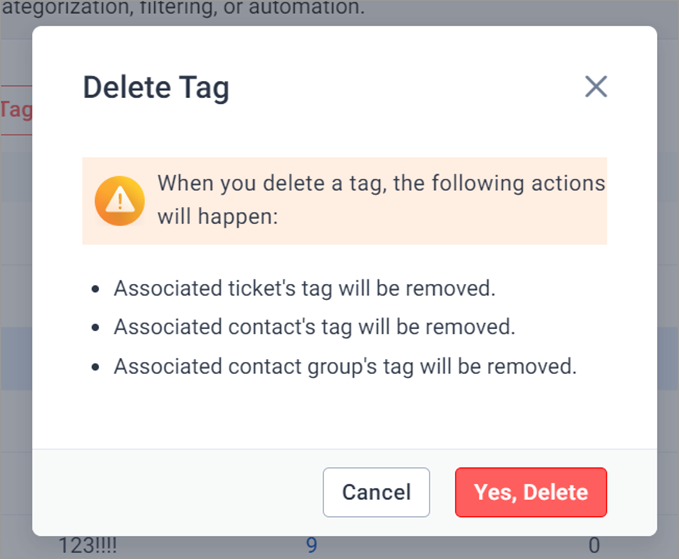
Task: Click the dimmed description text above the dialog
Action: [x=184, y=7]
